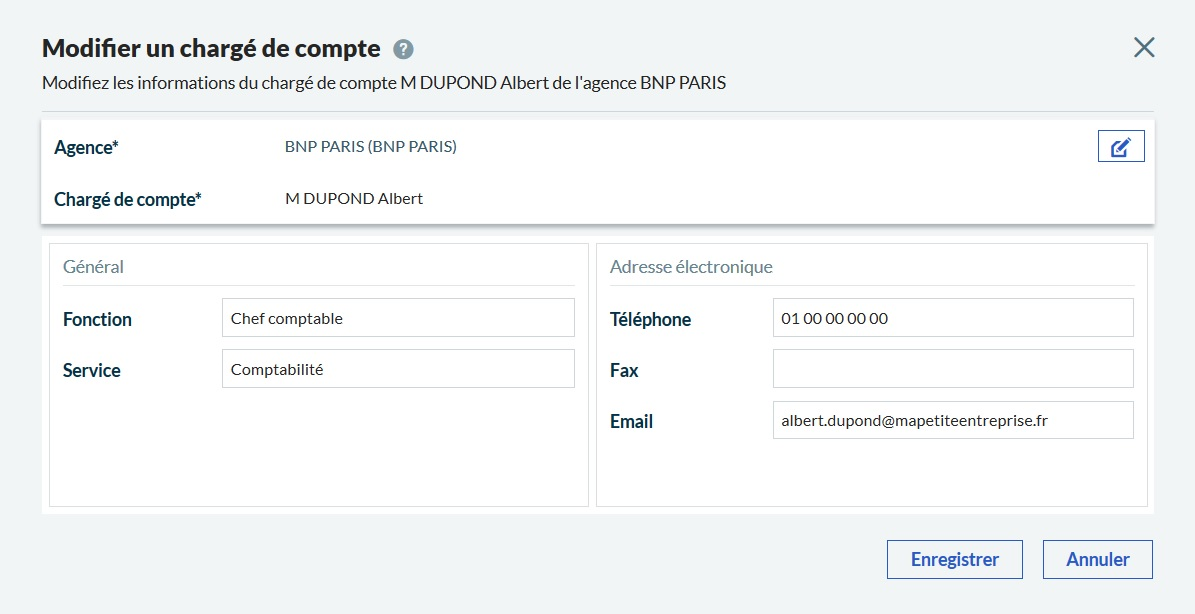Click the Adresse électronique section heading
The height and width of the screenshot is (614, 1195).
tap(691, 267)
